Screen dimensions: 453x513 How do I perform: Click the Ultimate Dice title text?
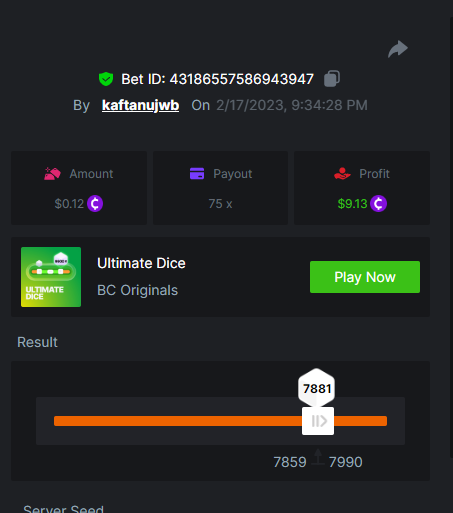[141, 263]
